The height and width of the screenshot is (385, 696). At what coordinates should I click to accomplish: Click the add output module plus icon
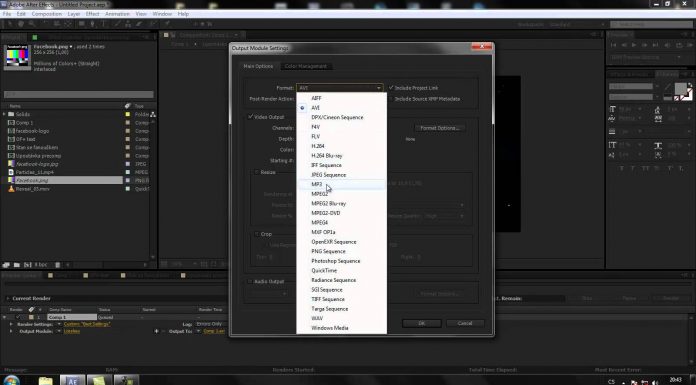click(x=156, y=331)
